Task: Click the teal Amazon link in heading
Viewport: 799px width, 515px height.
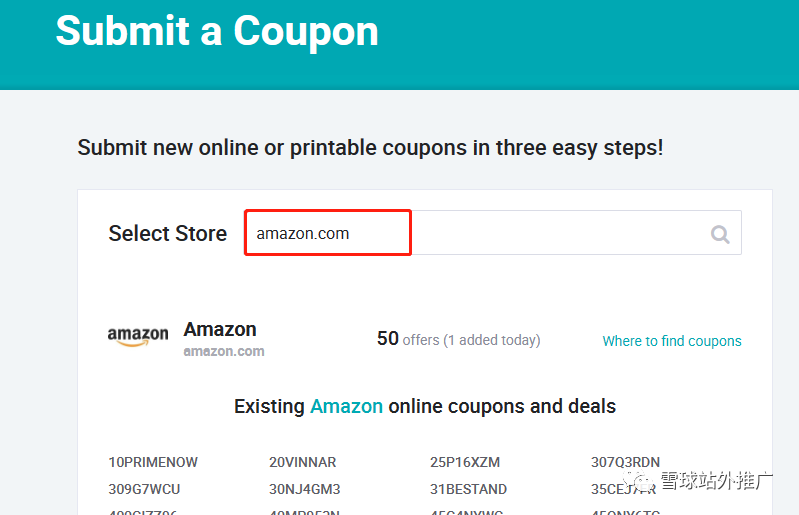Action: (346, 407)
